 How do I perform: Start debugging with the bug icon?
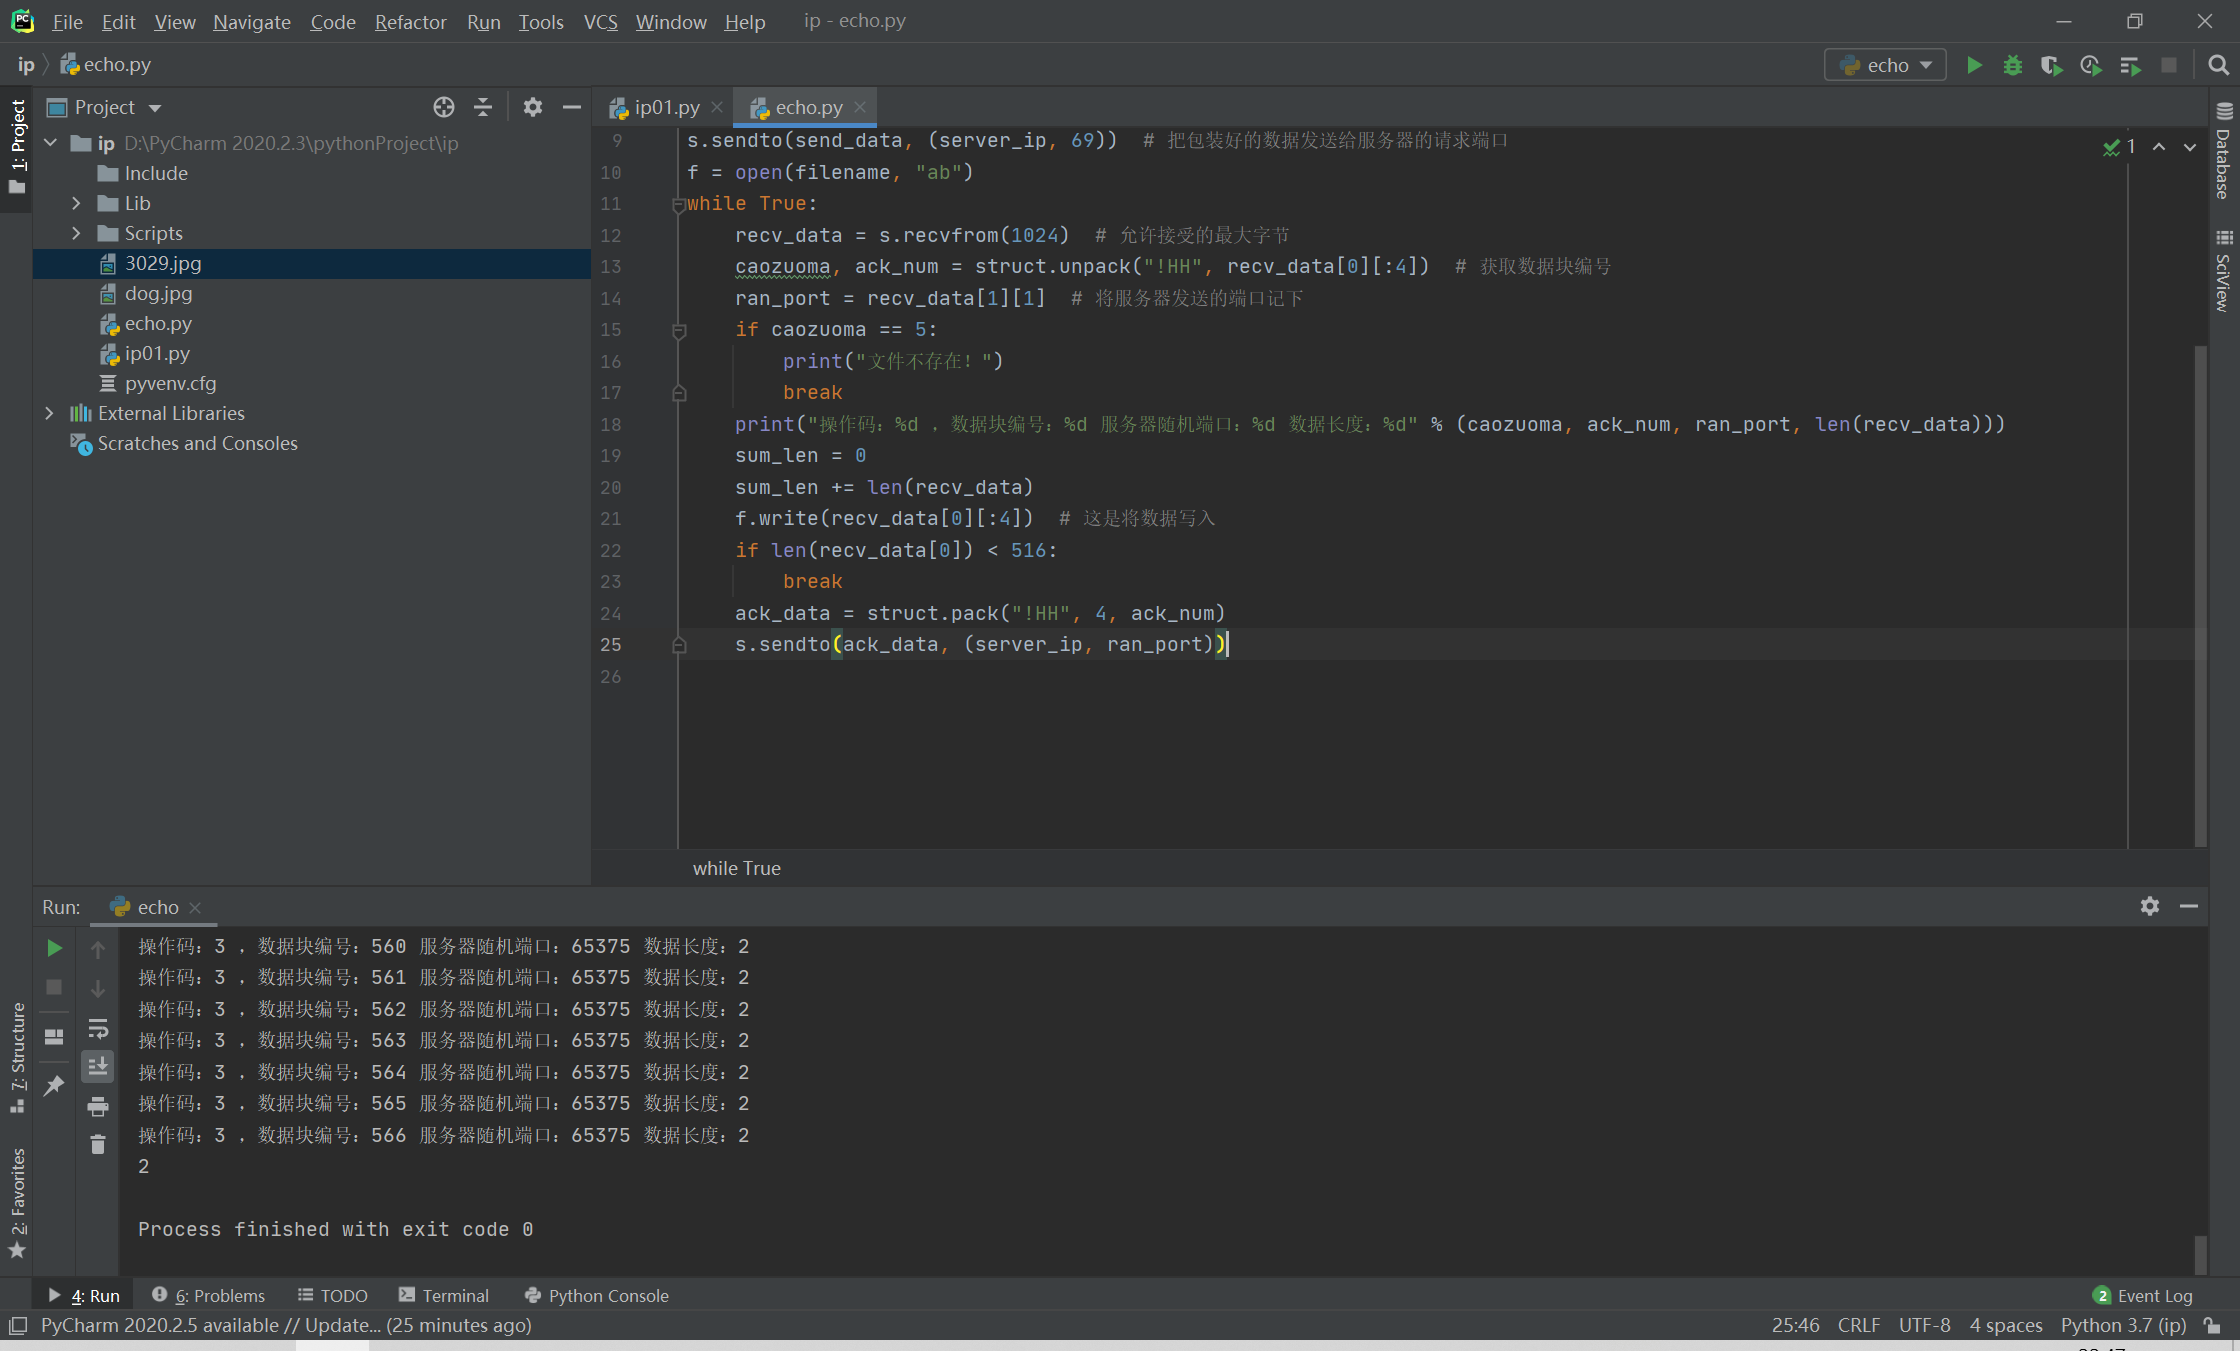point(2013,65)
